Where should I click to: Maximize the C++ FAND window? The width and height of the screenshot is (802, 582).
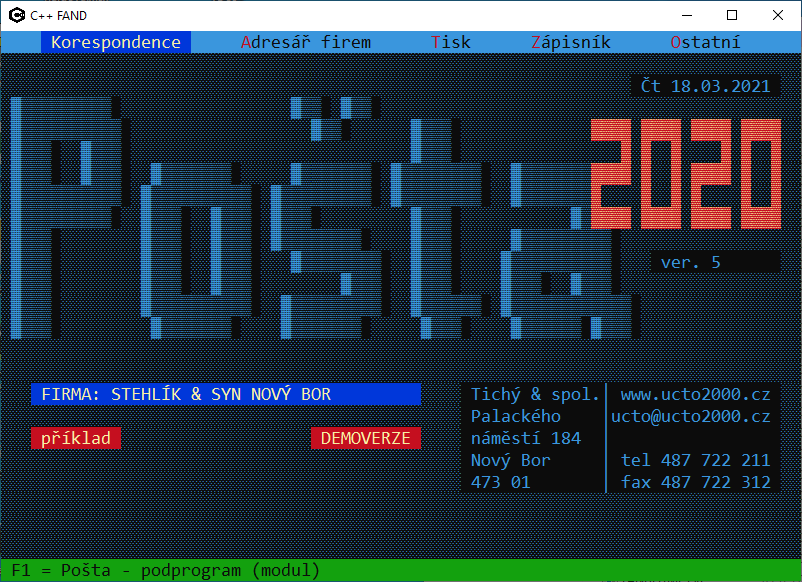click(x=732, y=15)
